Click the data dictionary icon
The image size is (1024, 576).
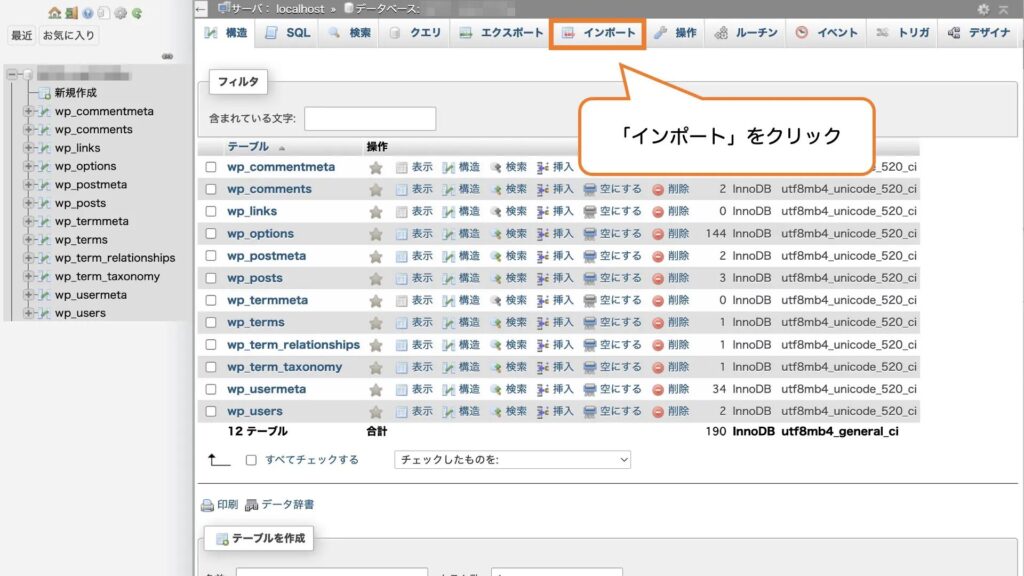point(251,505)
